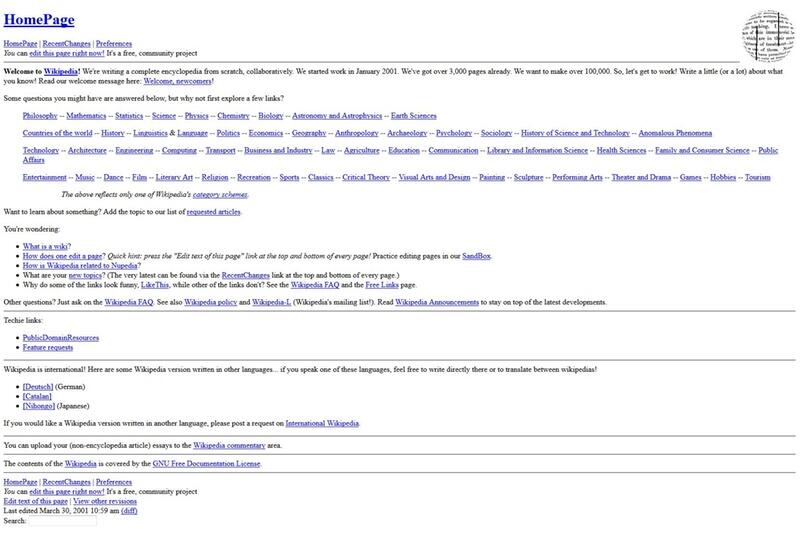This screenshot has width=800, height=534.
Task: Click the Wikipedia globe logo
Action: [768, 35]
